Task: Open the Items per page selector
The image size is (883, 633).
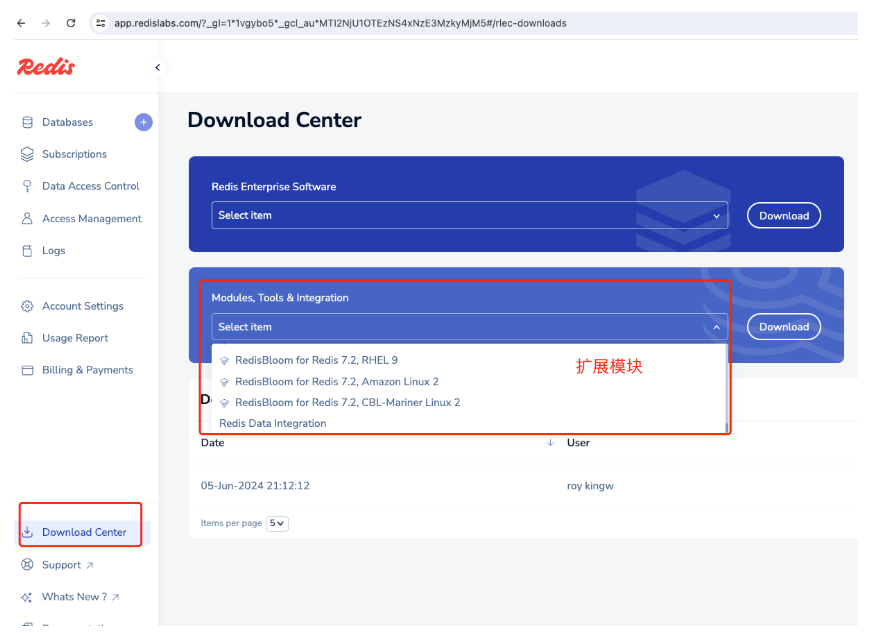Action: 277,524
